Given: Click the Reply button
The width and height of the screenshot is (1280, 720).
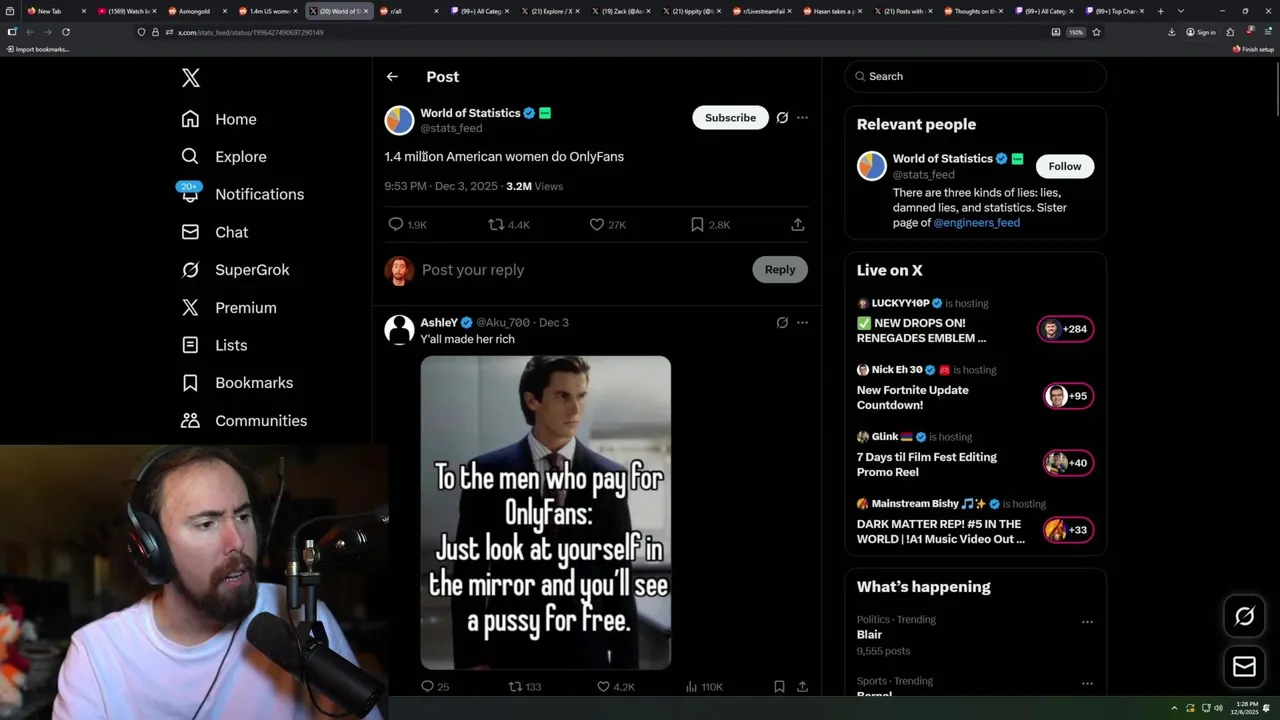Looking at the screenshot, I should 780,270.
